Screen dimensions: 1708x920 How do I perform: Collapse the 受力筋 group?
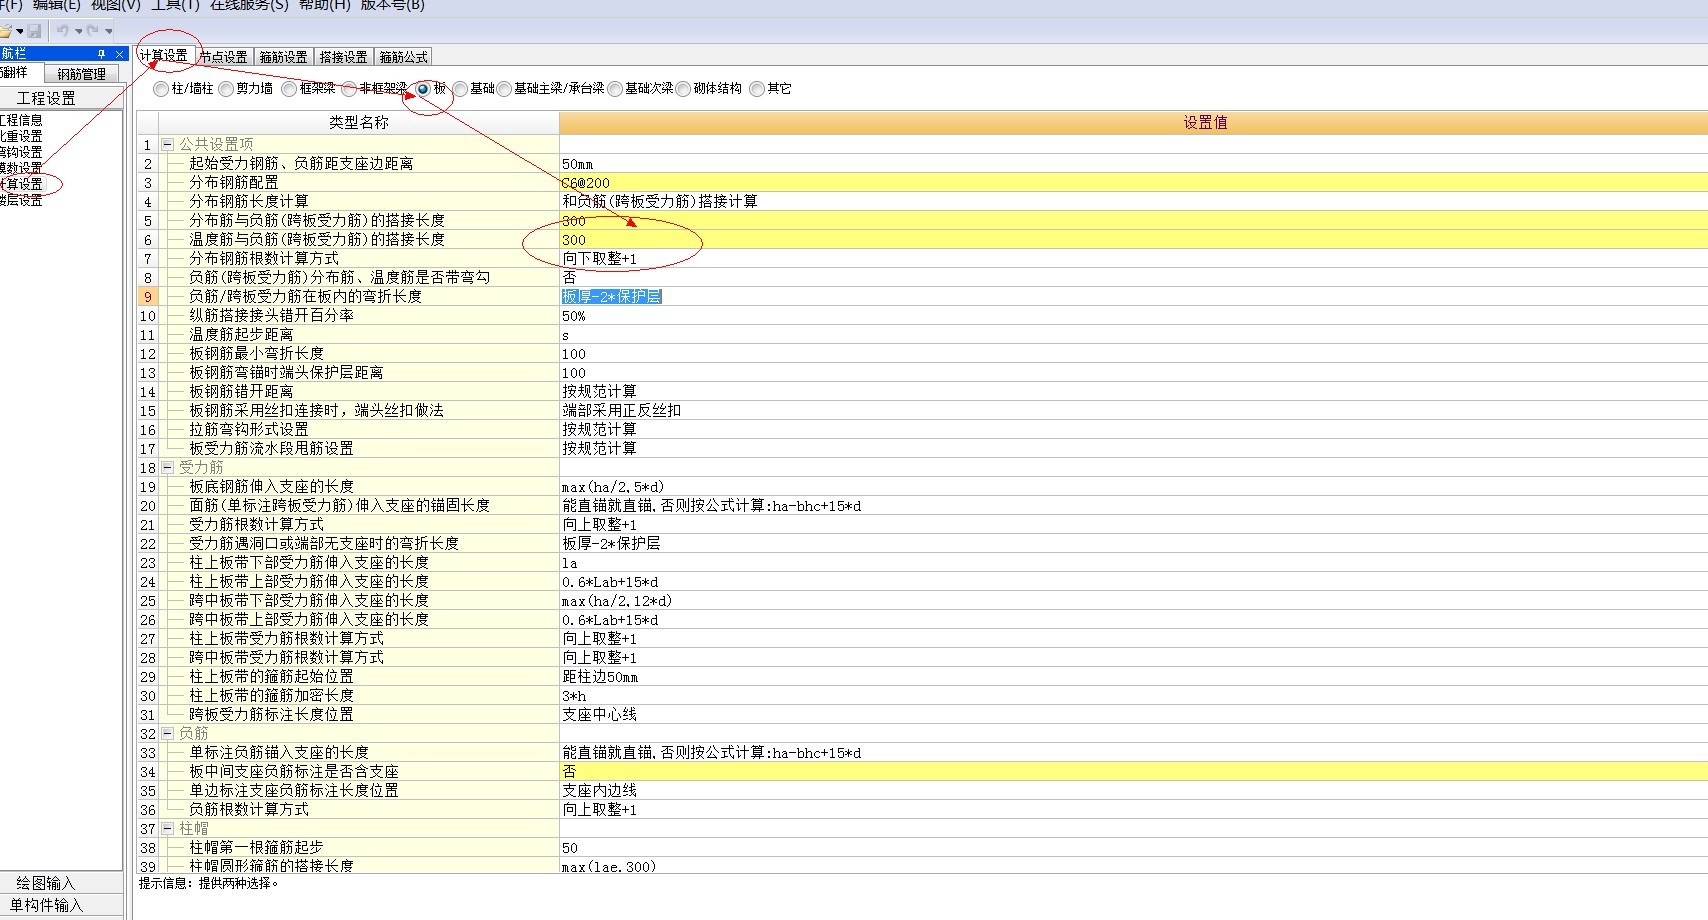point(168,468)
